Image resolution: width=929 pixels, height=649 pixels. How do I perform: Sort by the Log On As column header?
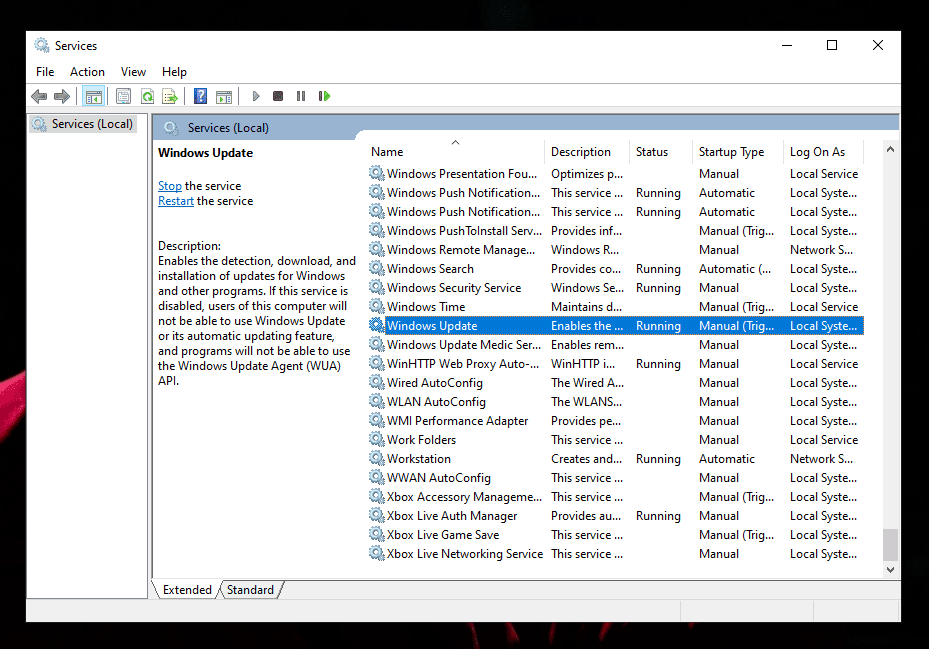[x=824, y=152]
